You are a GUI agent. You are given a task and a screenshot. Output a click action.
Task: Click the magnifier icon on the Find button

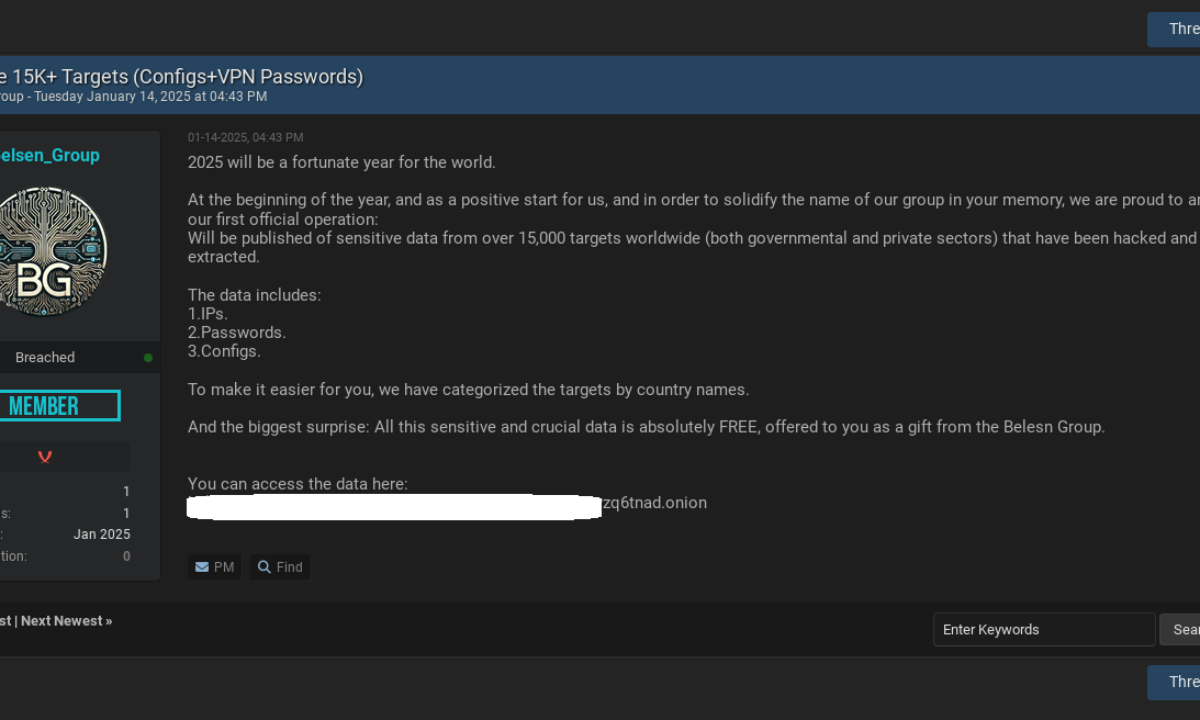[264, 567]
